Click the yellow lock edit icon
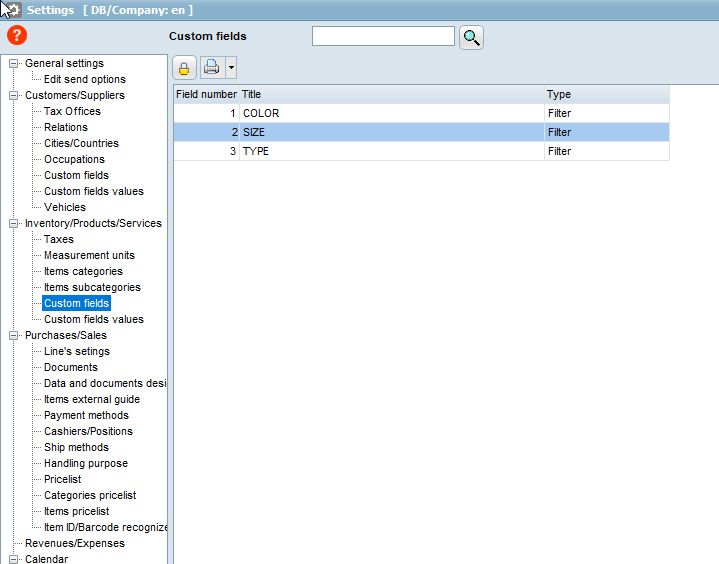Screen dimensions: 719x564 click(184, 68)
